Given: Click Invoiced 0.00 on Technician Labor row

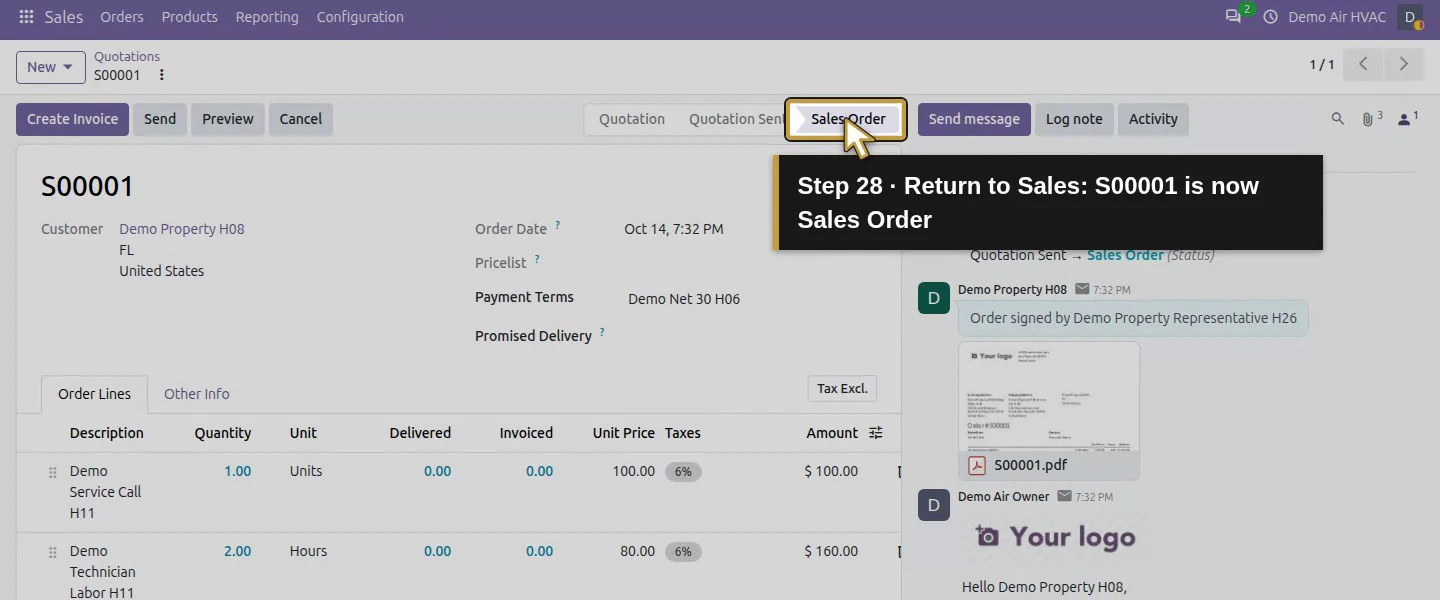Looking at the screenshot, I should [539, 551].
